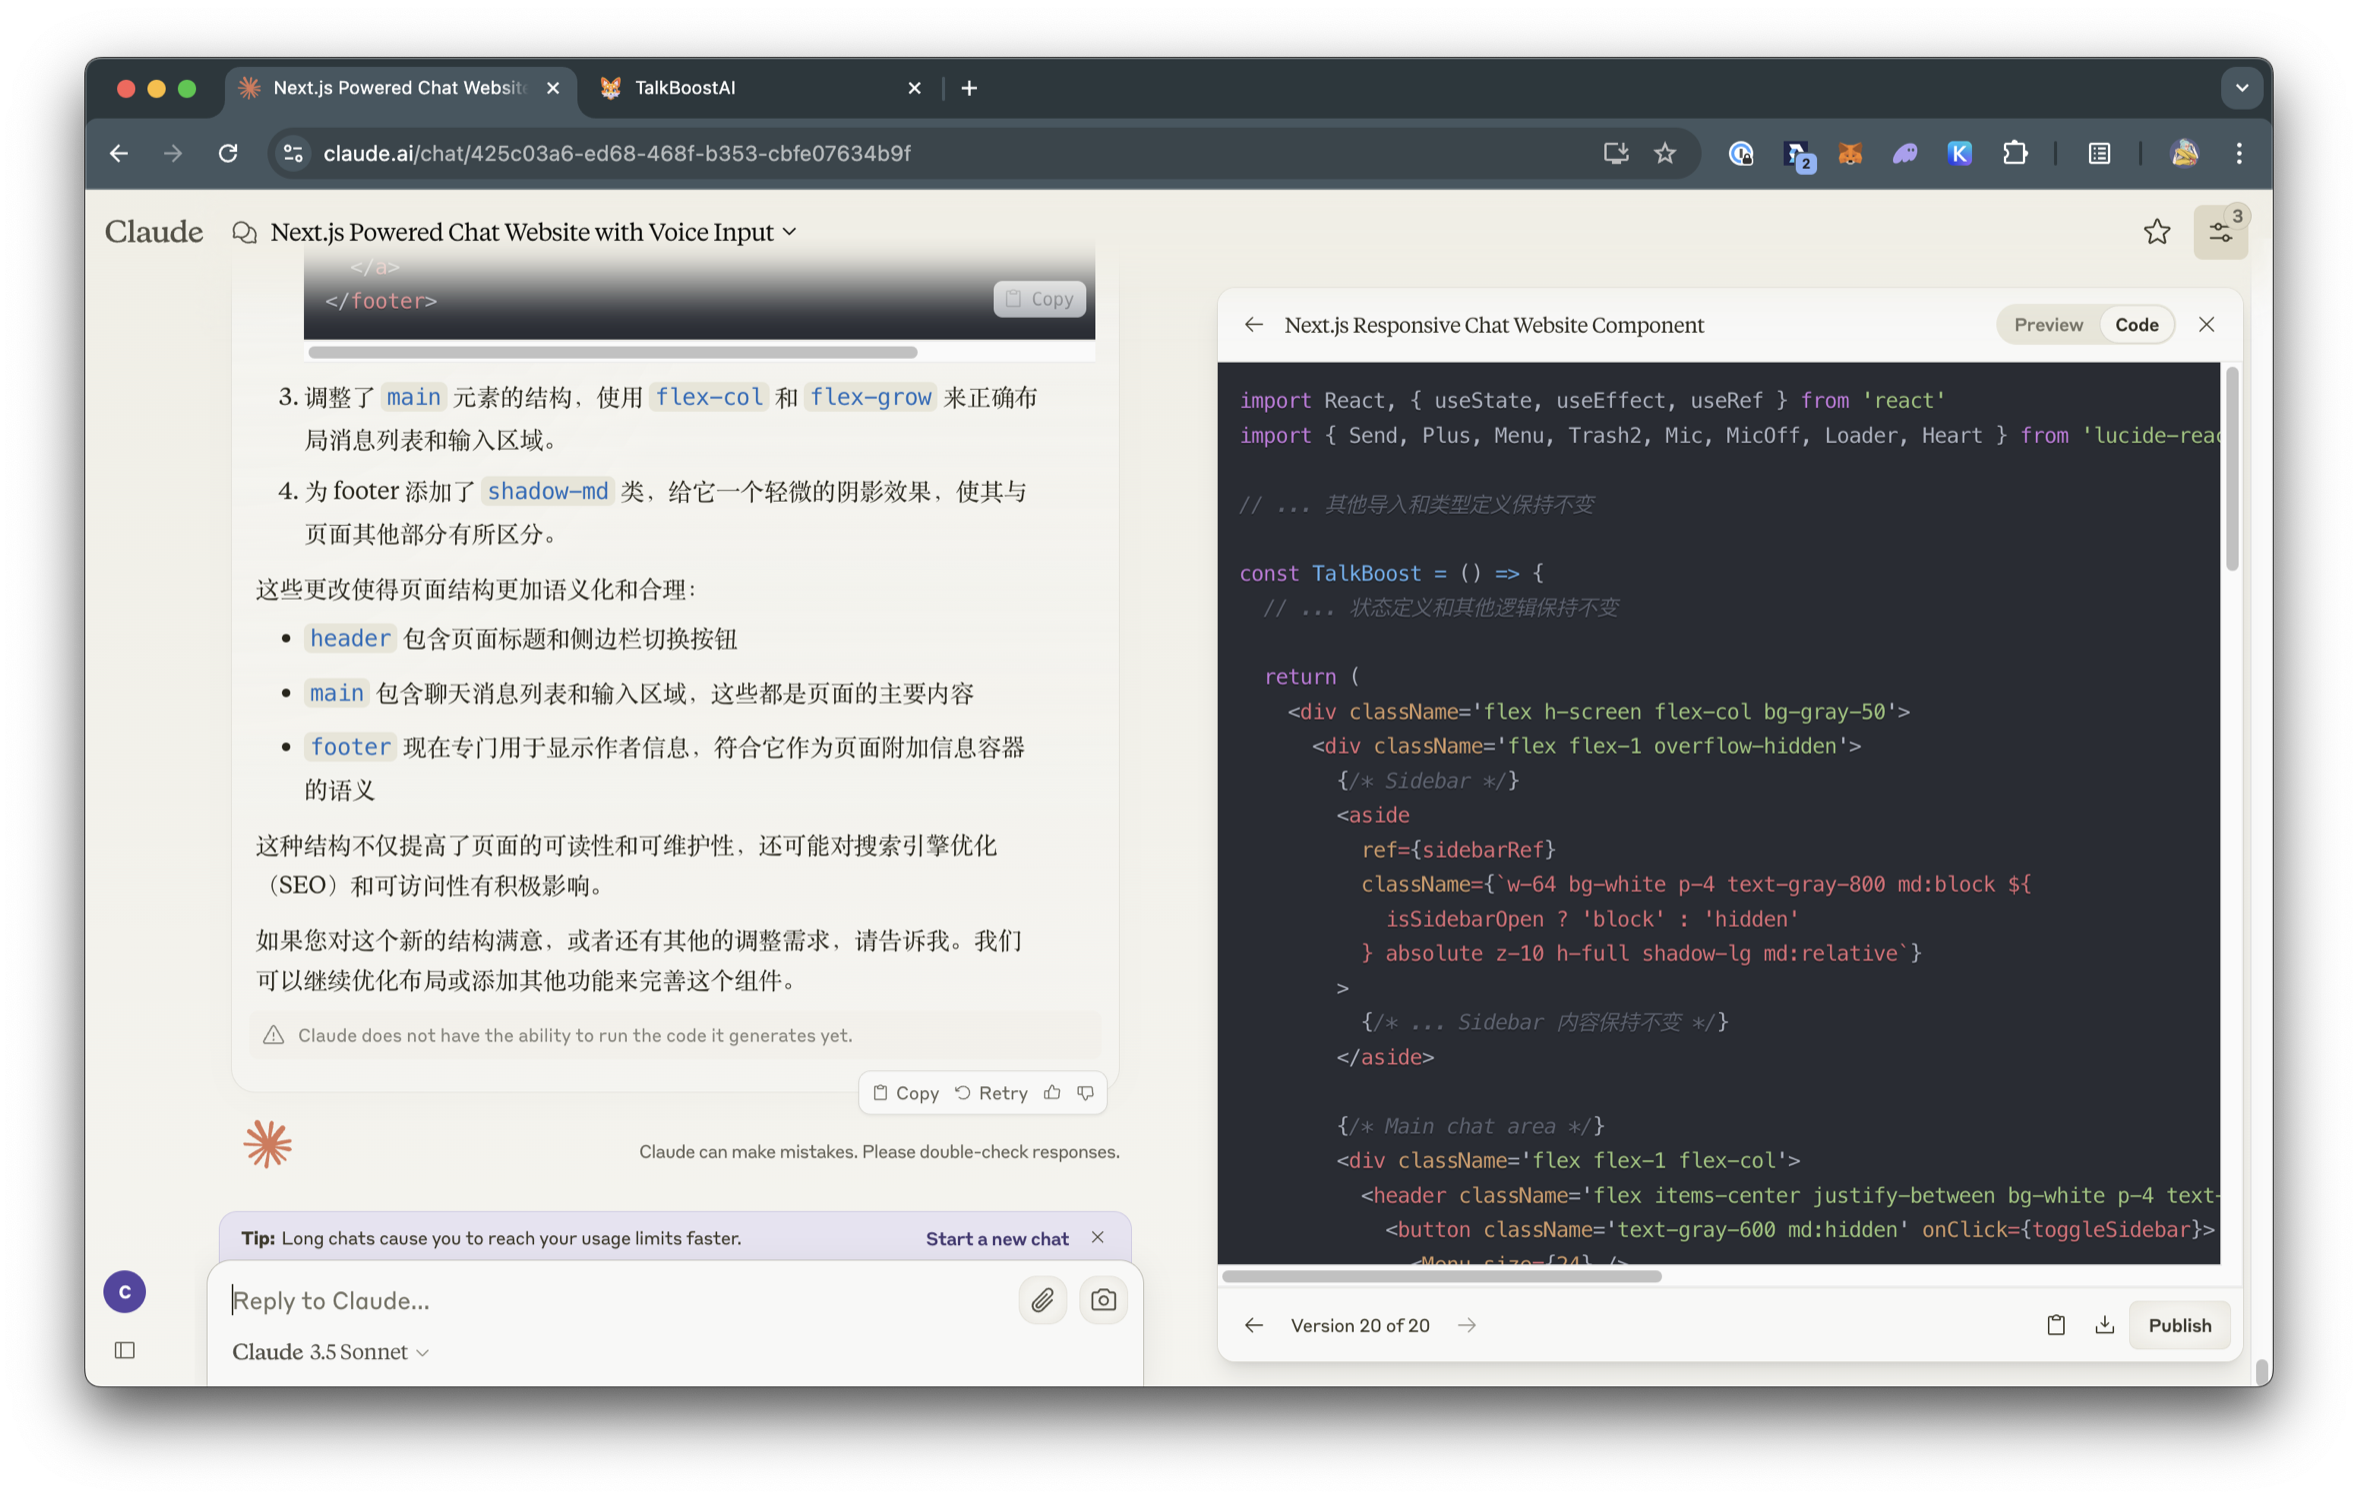Copy artifact code with clipboard icon

(x=2056, y=1325)
